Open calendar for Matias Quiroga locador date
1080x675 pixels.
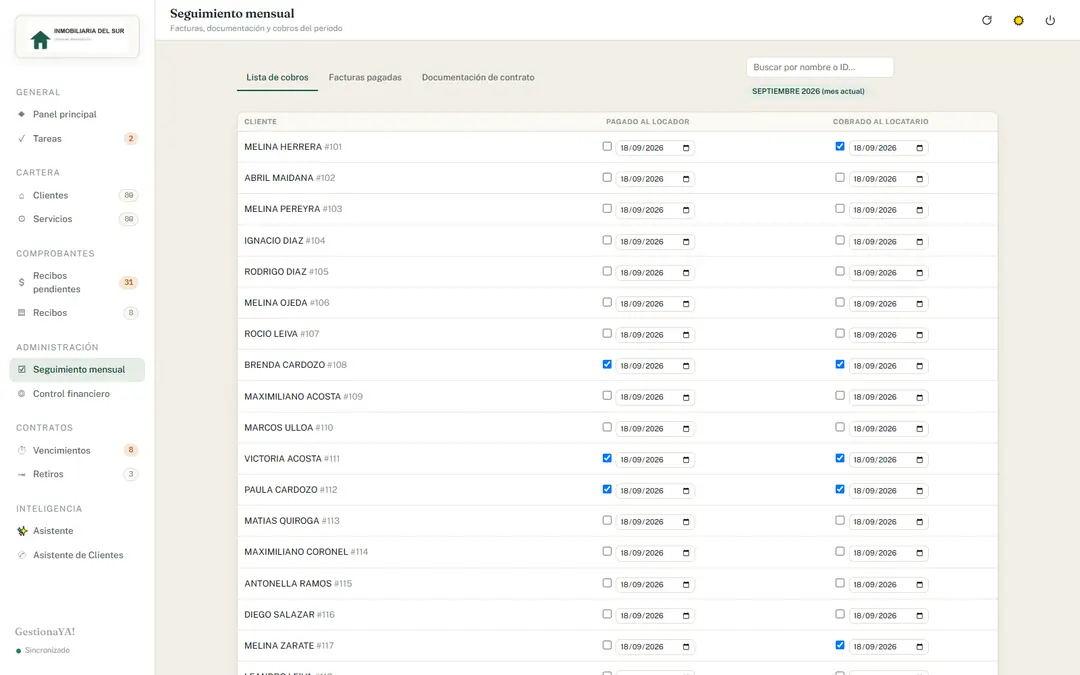[686, 522]
